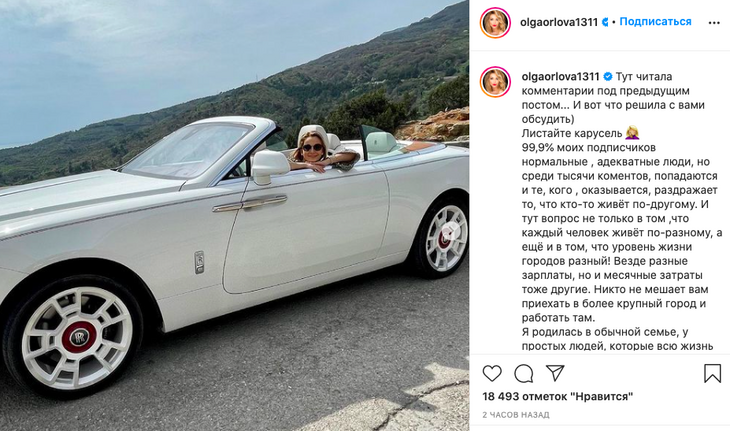Like the post with the heart icon

(492, 373)
